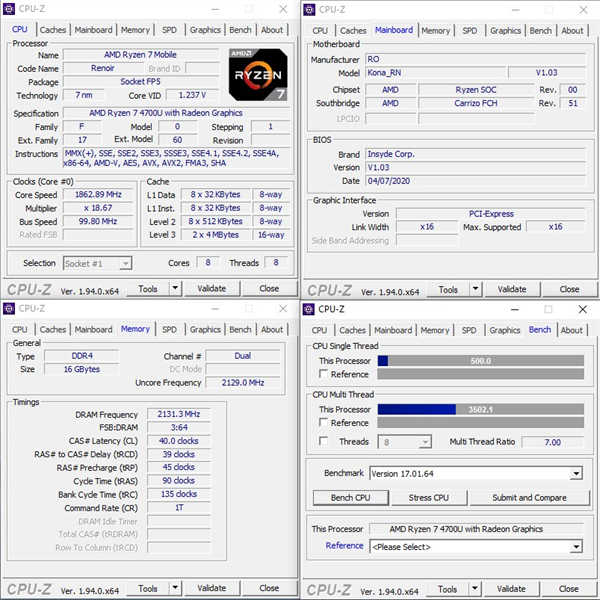Click the multi thread Reference bar
This screenshot has height=600, width=600.
481,422
